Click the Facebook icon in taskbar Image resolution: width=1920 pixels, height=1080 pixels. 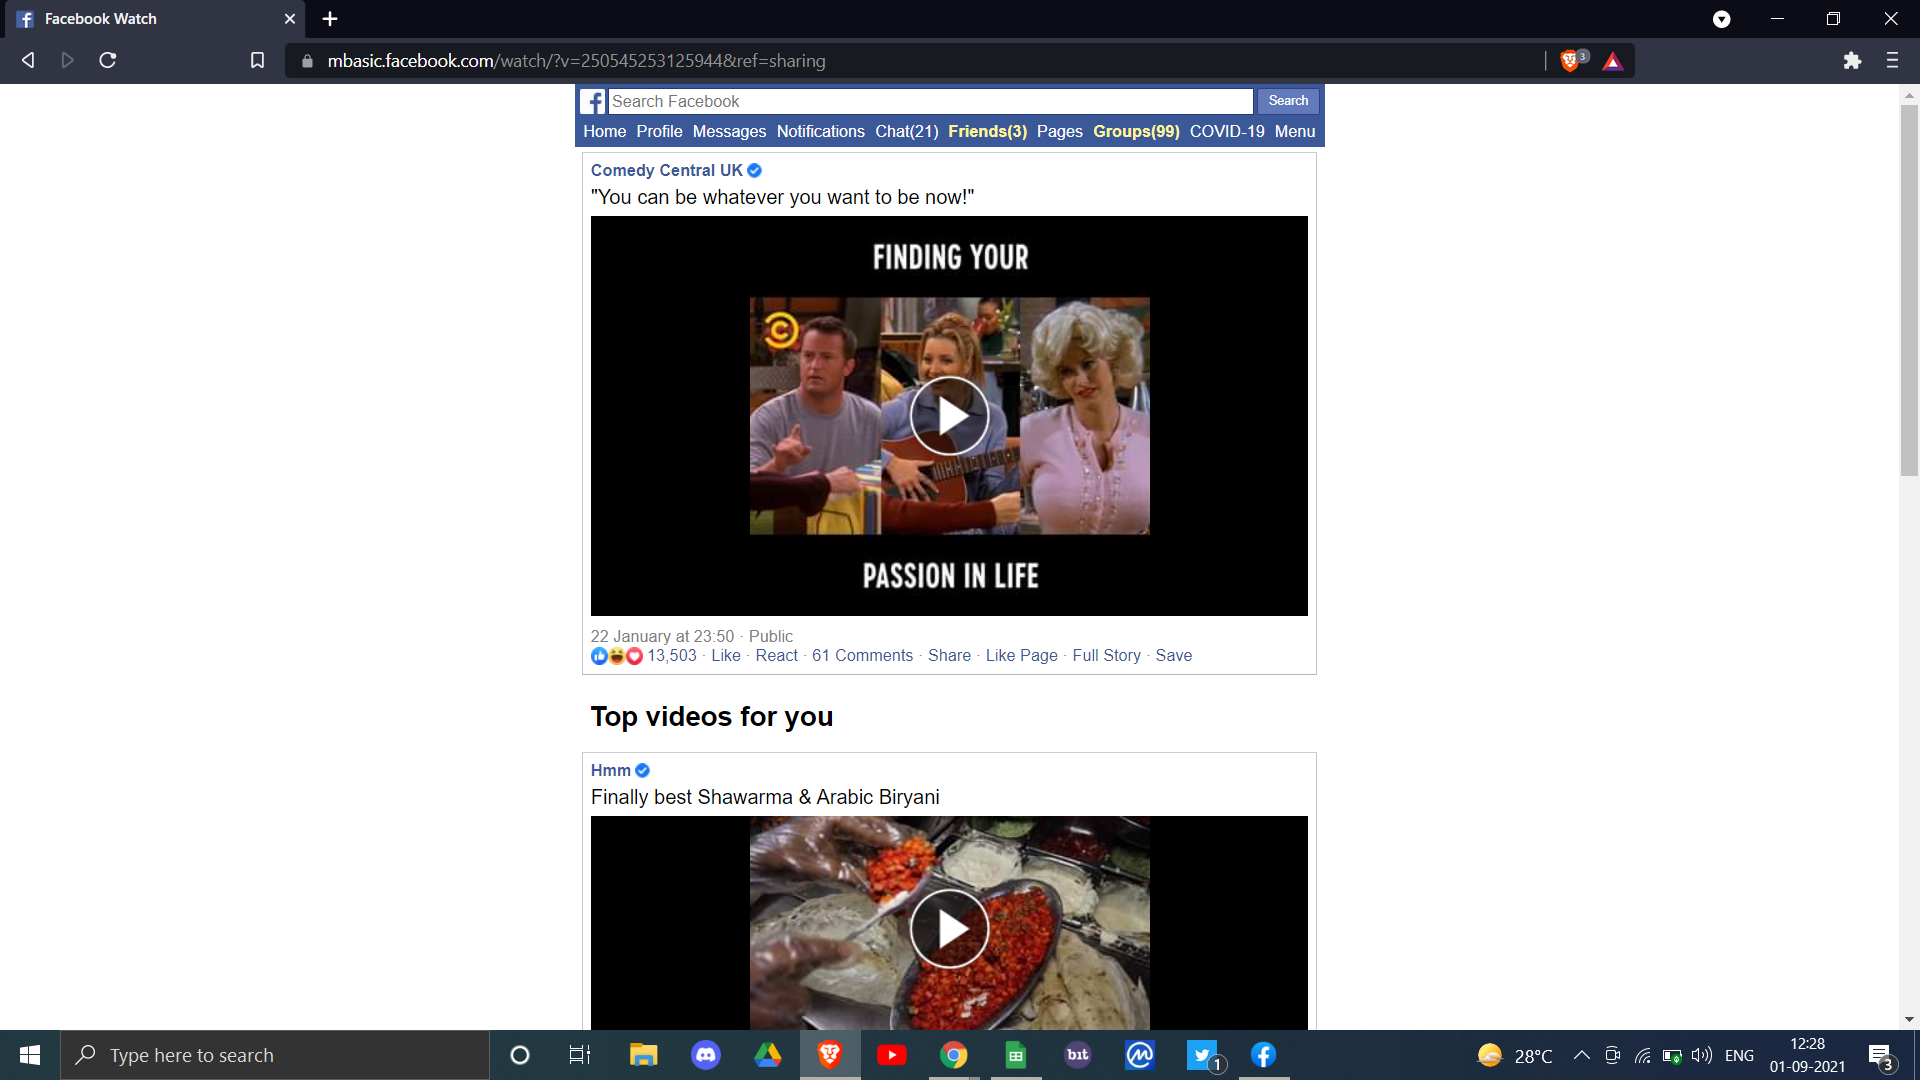[1262, 1055]
